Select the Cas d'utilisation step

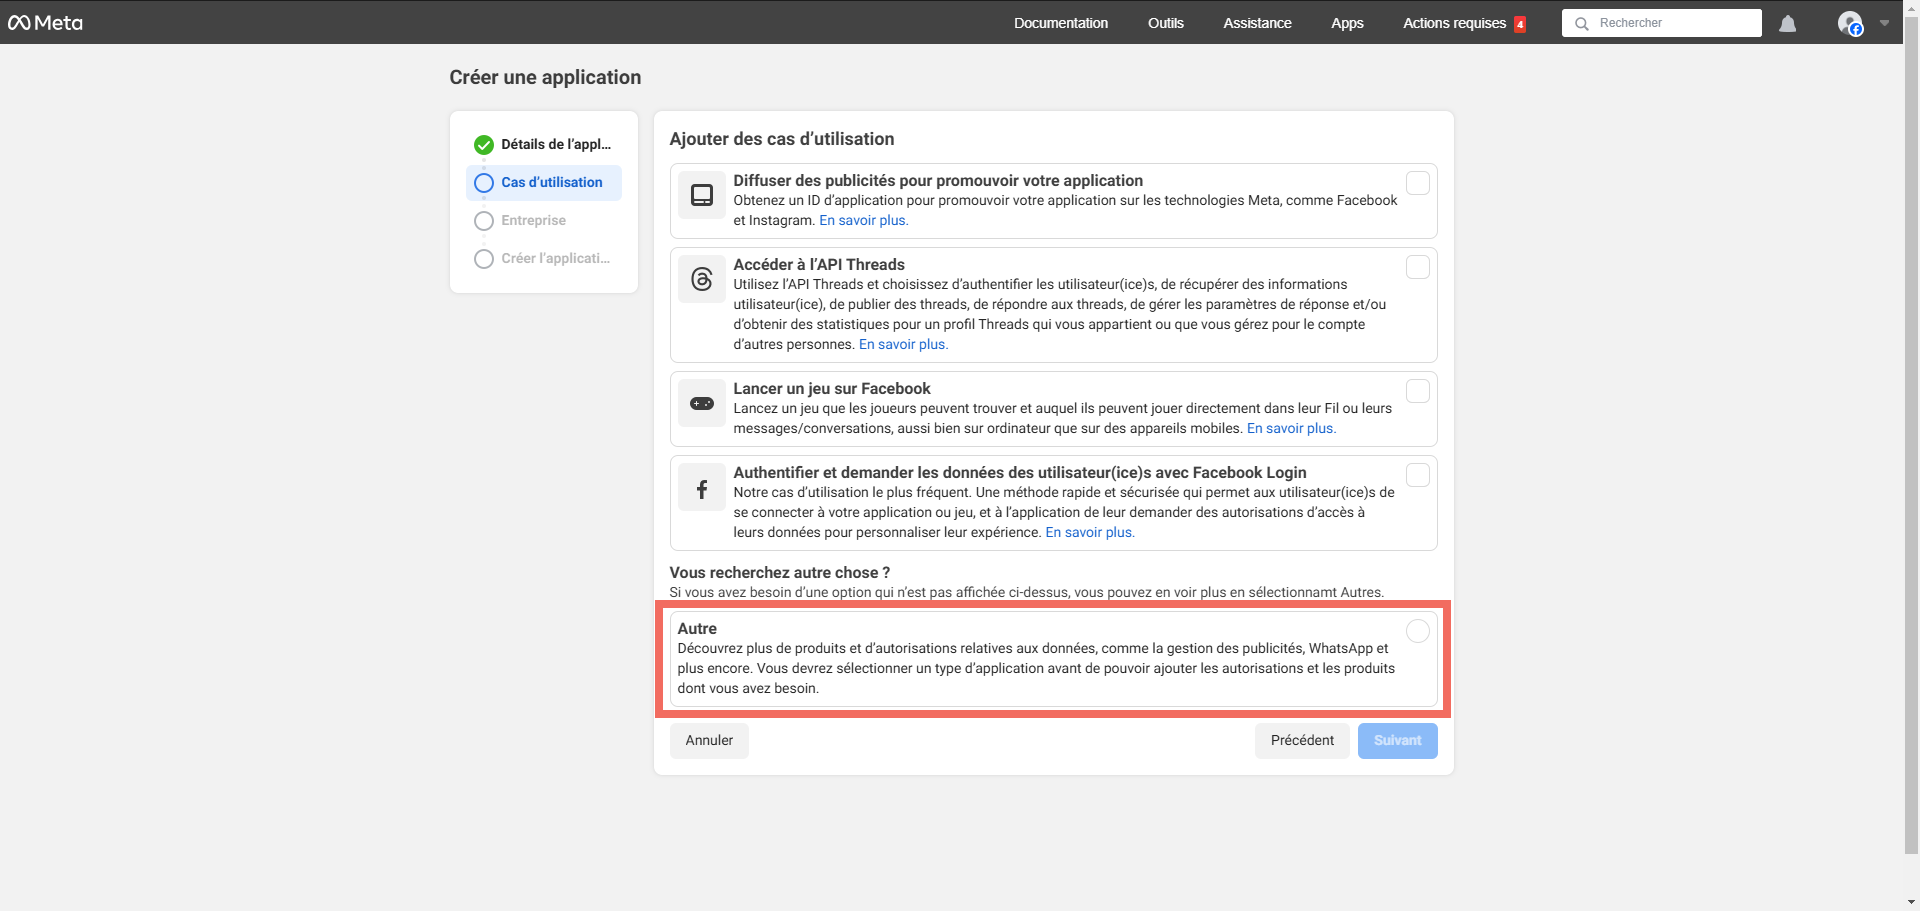point(544,182)
